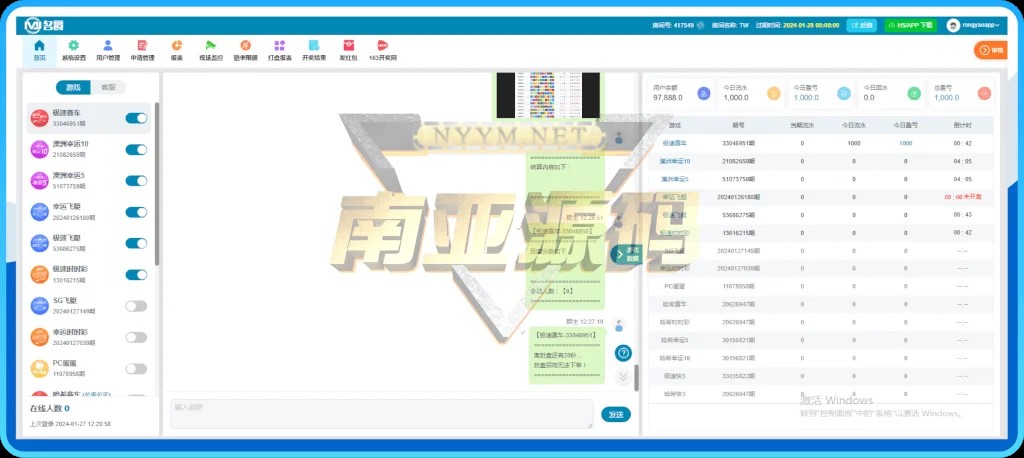Click the green H5/APP 下载 button

[910, 25]
